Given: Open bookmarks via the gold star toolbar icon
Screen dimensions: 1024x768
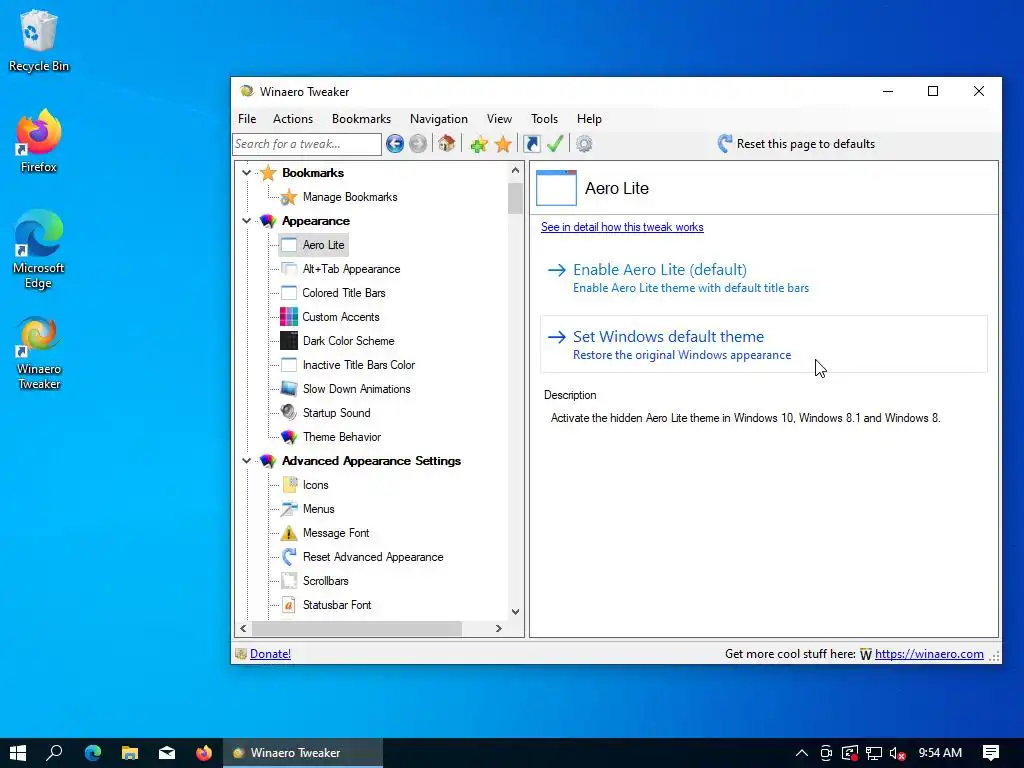Looking at the screenshot, I should click(503, 144).
